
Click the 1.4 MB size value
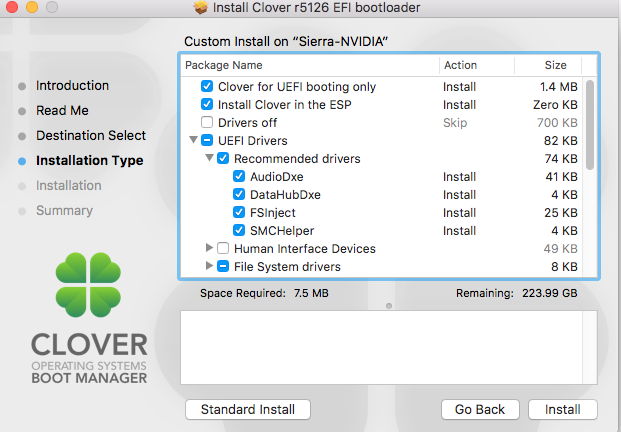(559, 86)
